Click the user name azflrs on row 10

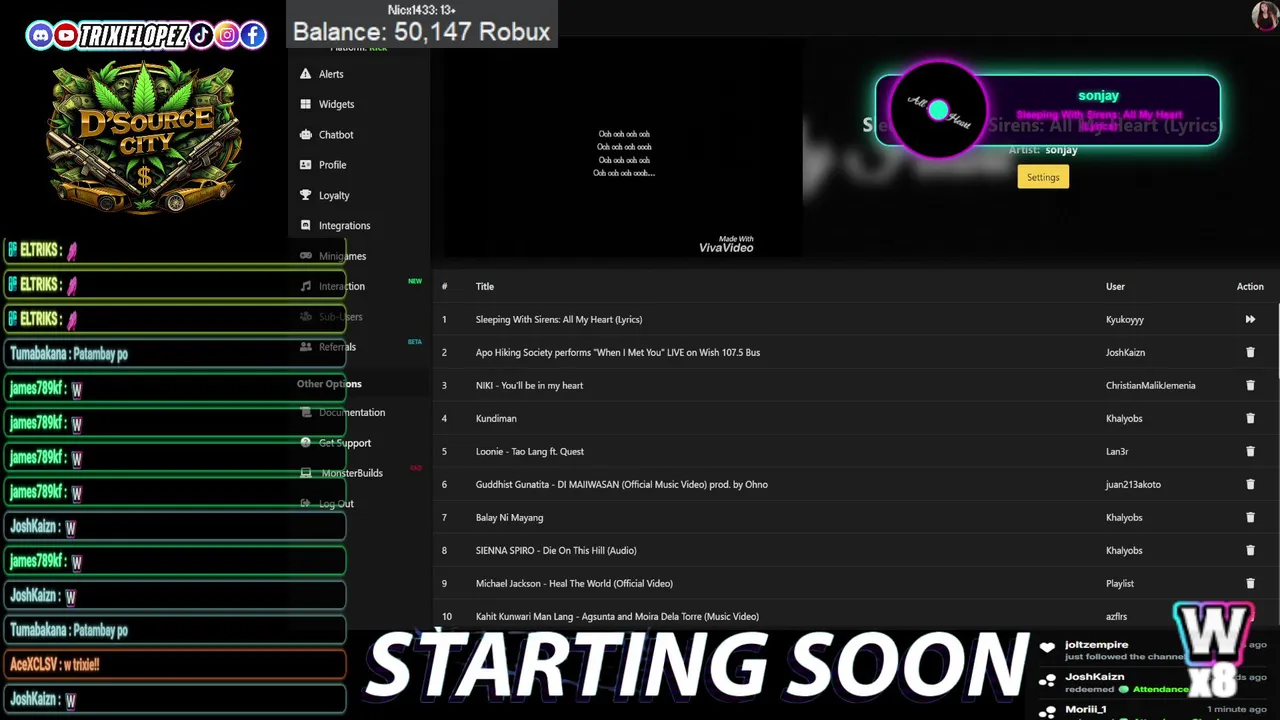click(x=1116, y=617)
